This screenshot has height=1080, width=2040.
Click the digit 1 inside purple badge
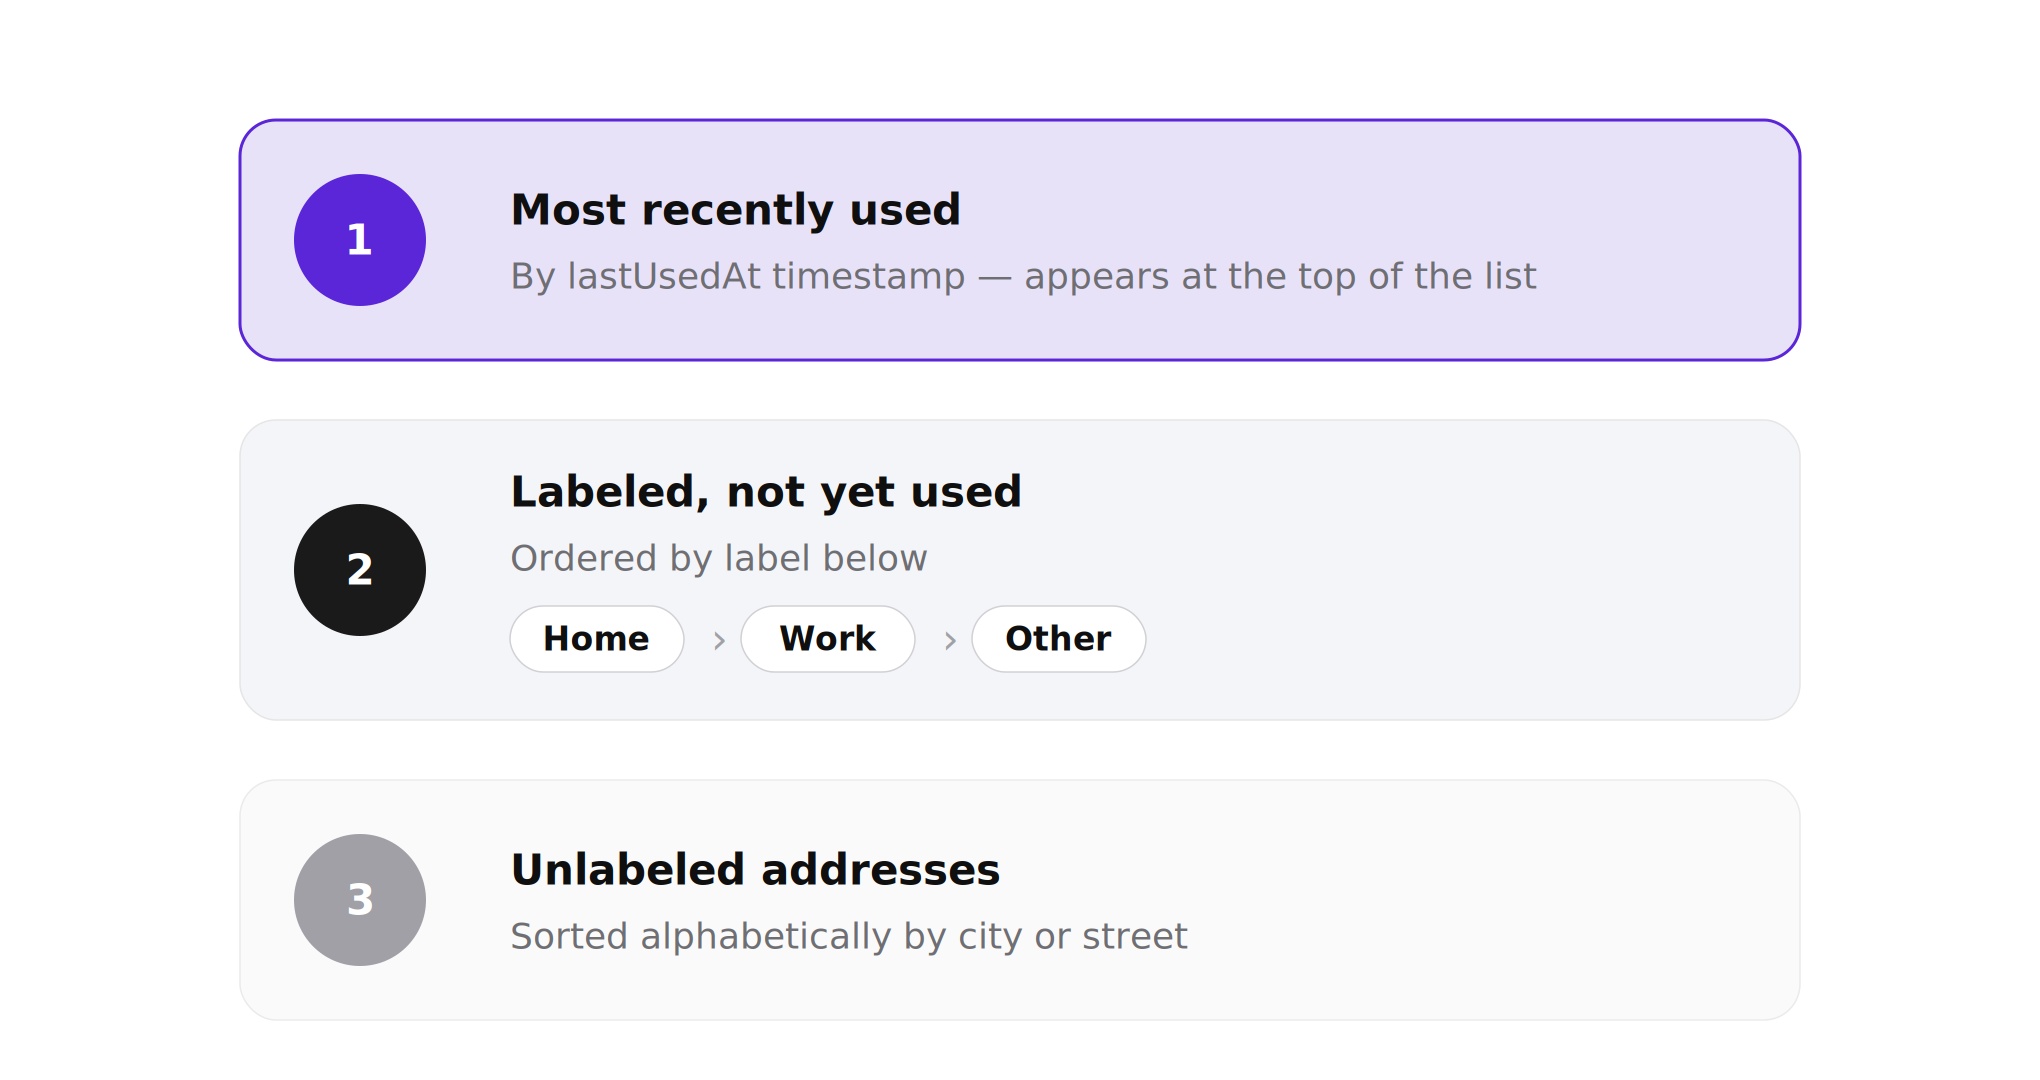[x=360, y=240]
